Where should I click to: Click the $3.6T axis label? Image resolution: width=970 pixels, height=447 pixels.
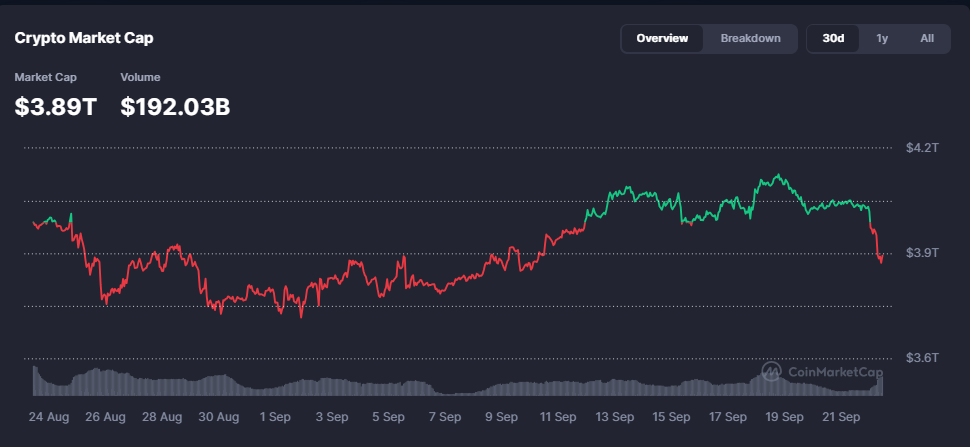922,358
